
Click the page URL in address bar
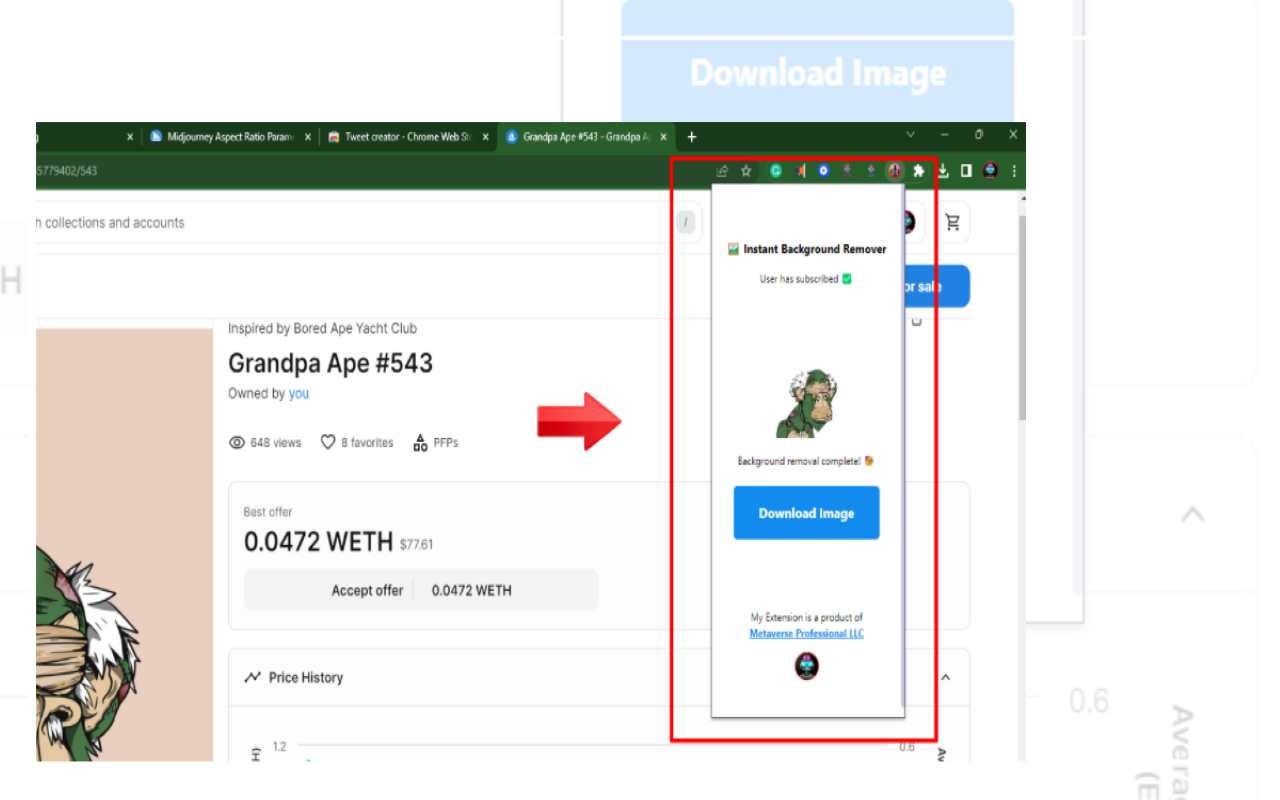tap(67, 171)
